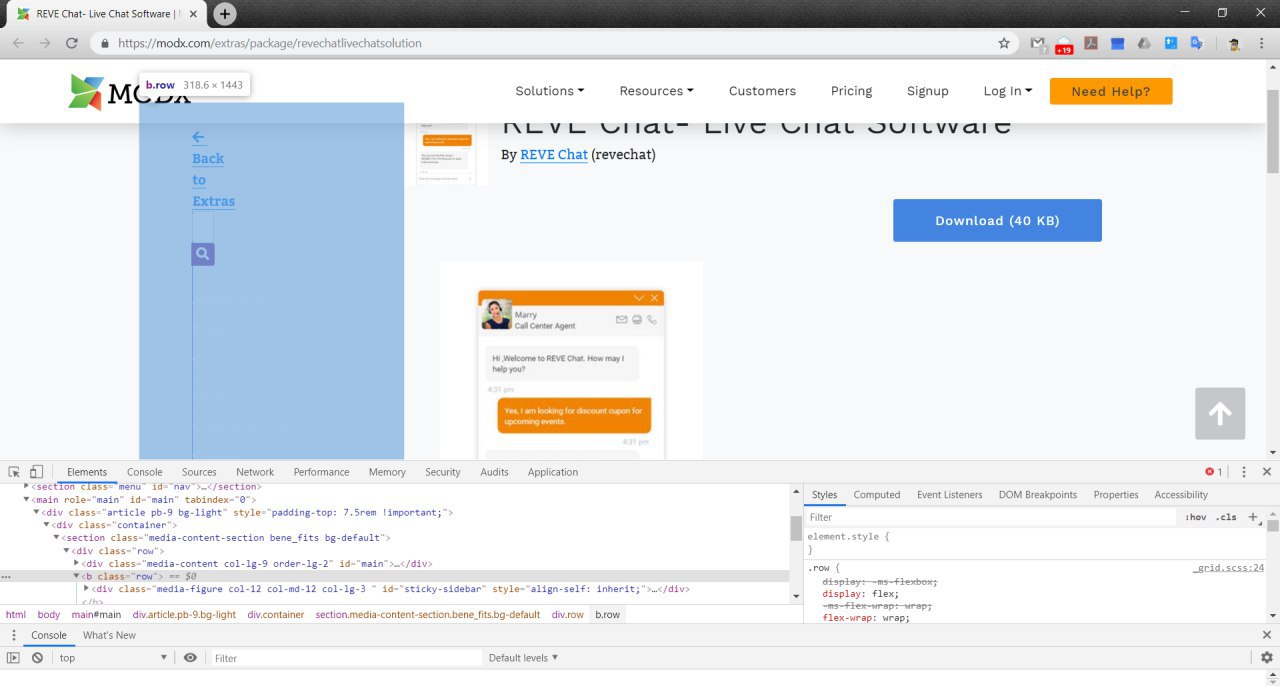This screenshot has height=686, width=1280.
Task: Expand the section class="menu" node
Action: click(27, 487)
